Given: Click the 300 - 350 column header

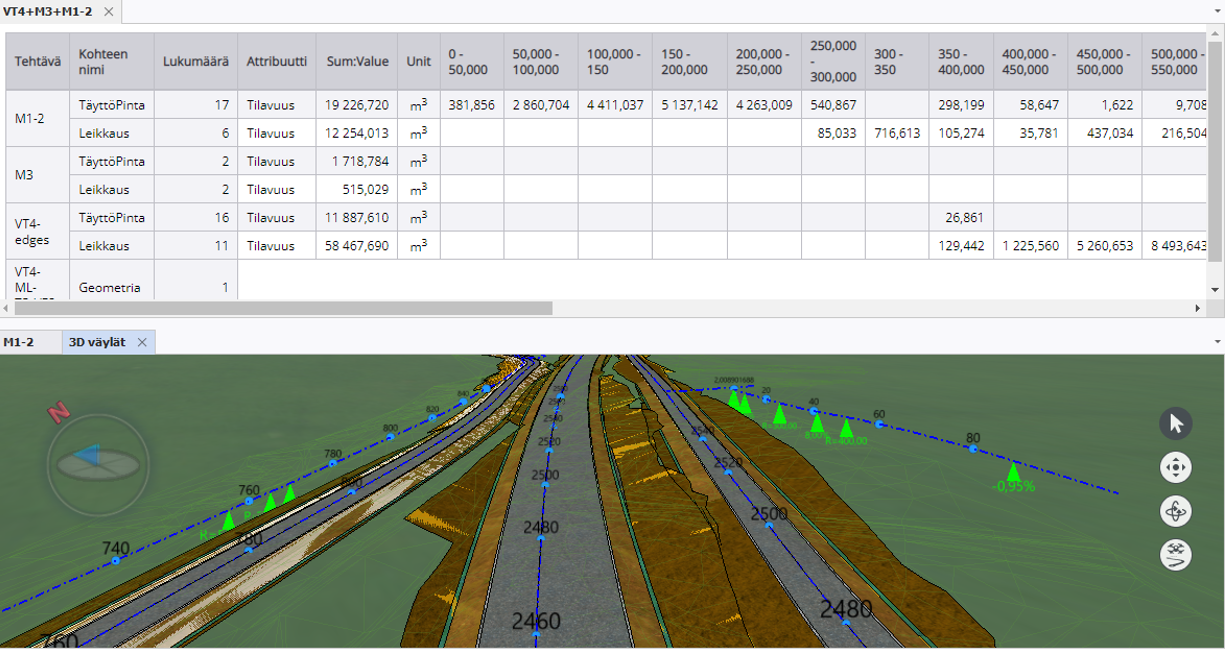Looking at the screenshot, I should [x=897, y=61].
